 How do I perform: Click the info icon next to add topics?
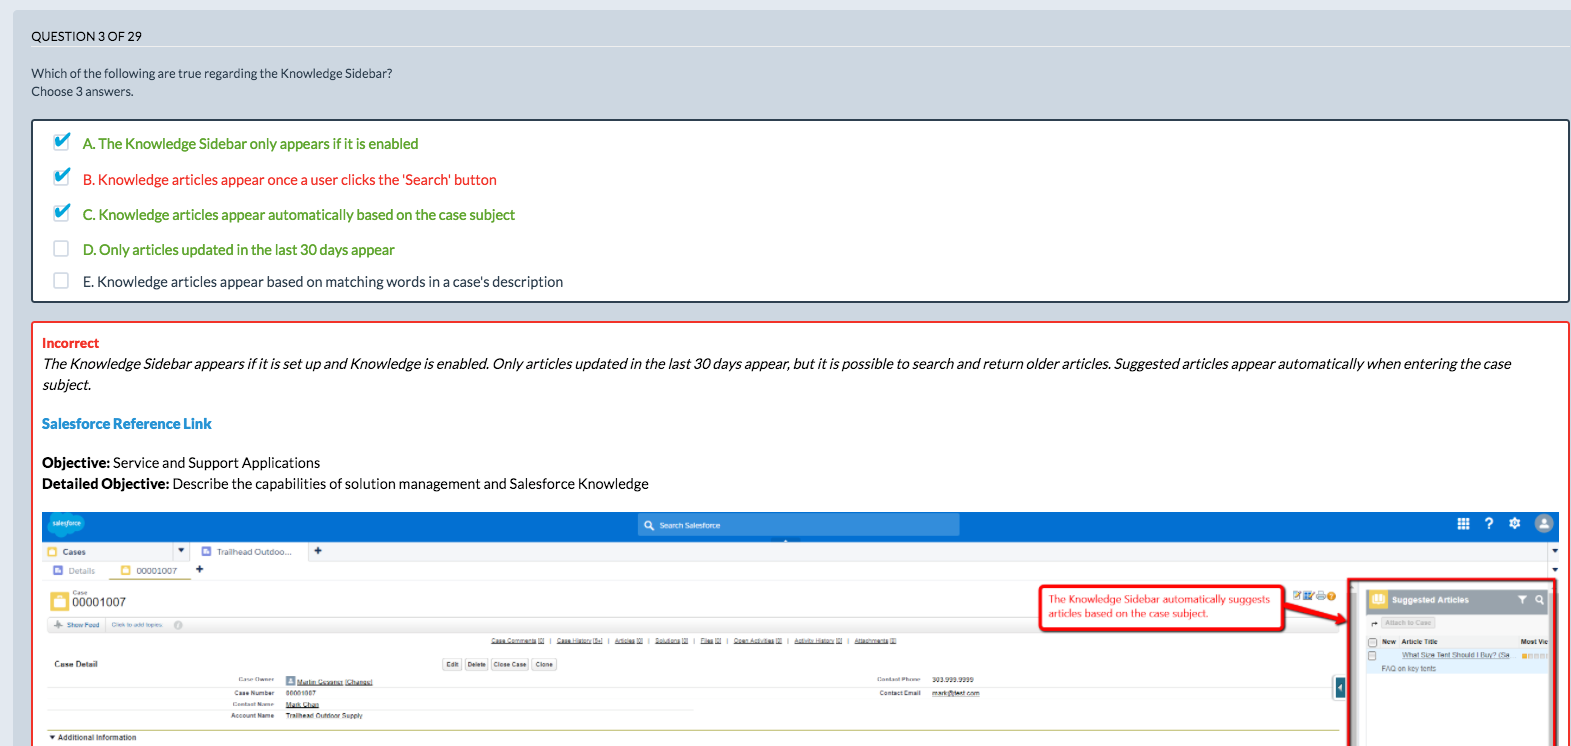[x=178, y=625]
